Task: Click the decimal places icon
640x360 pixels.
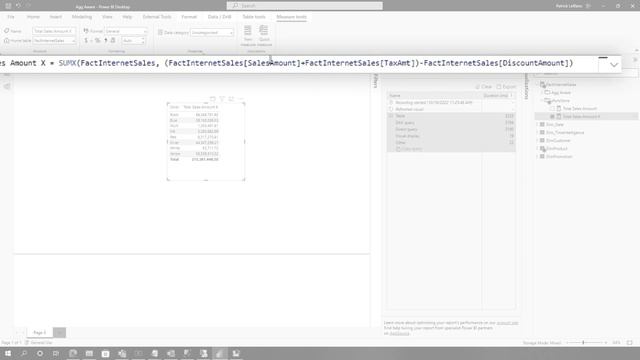Action: (113, 40)
